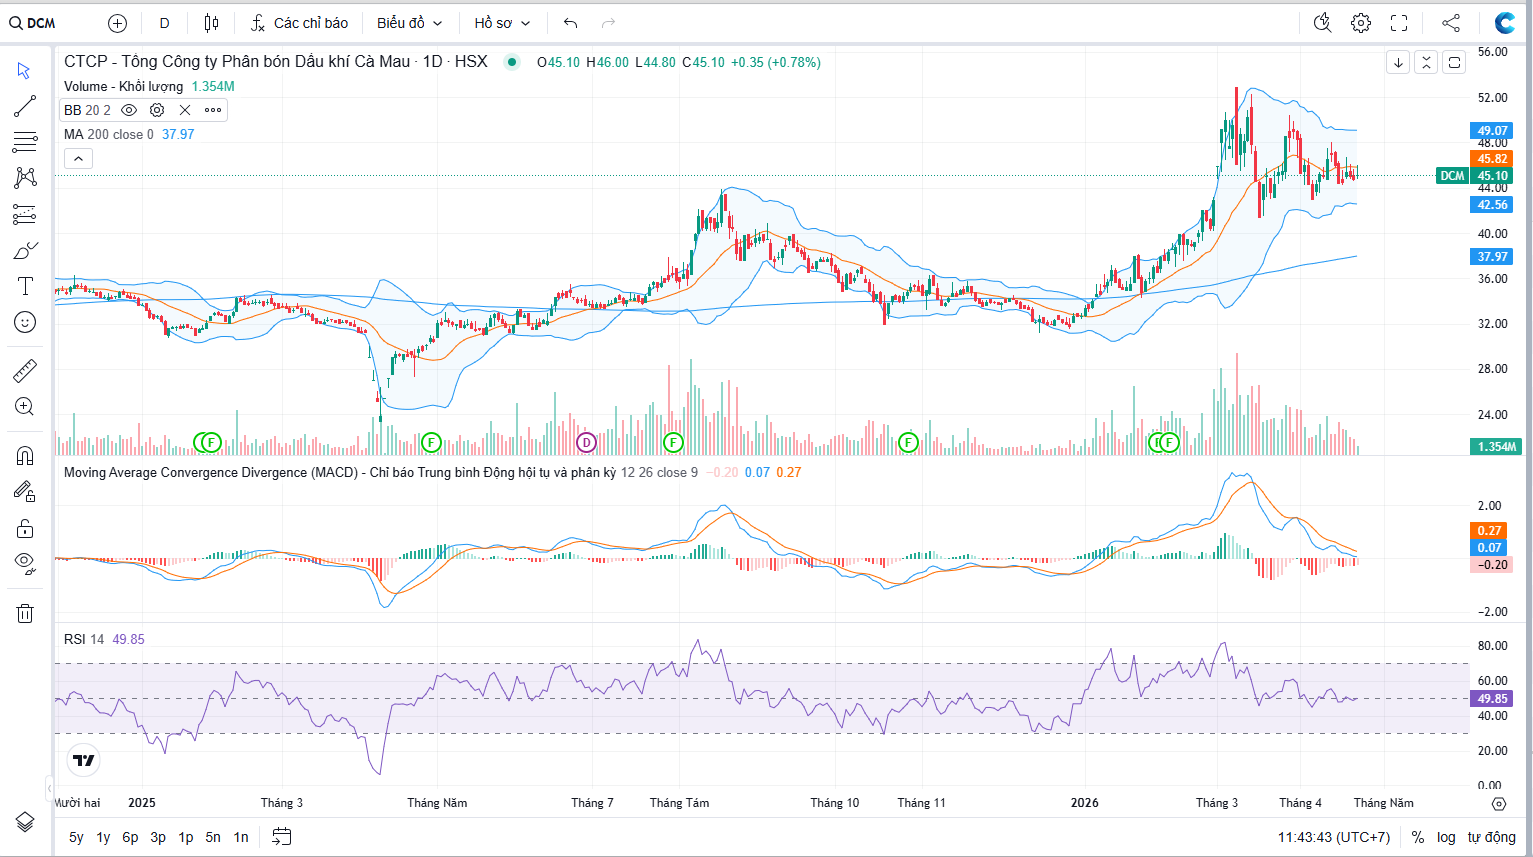Open the Hồ sơ dropdown menu

pyautogui.click(x=502, y=23)
